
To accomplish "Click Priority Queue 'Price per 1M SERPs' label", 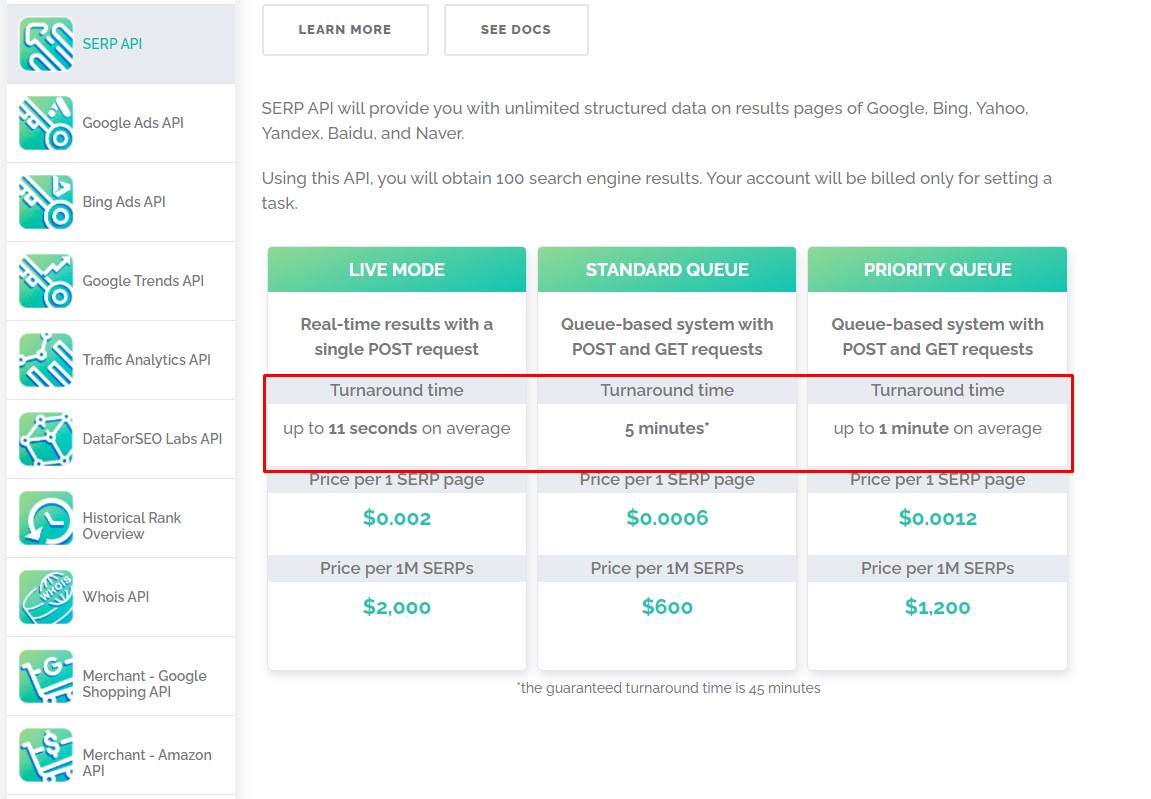I will tap(937, 568).
